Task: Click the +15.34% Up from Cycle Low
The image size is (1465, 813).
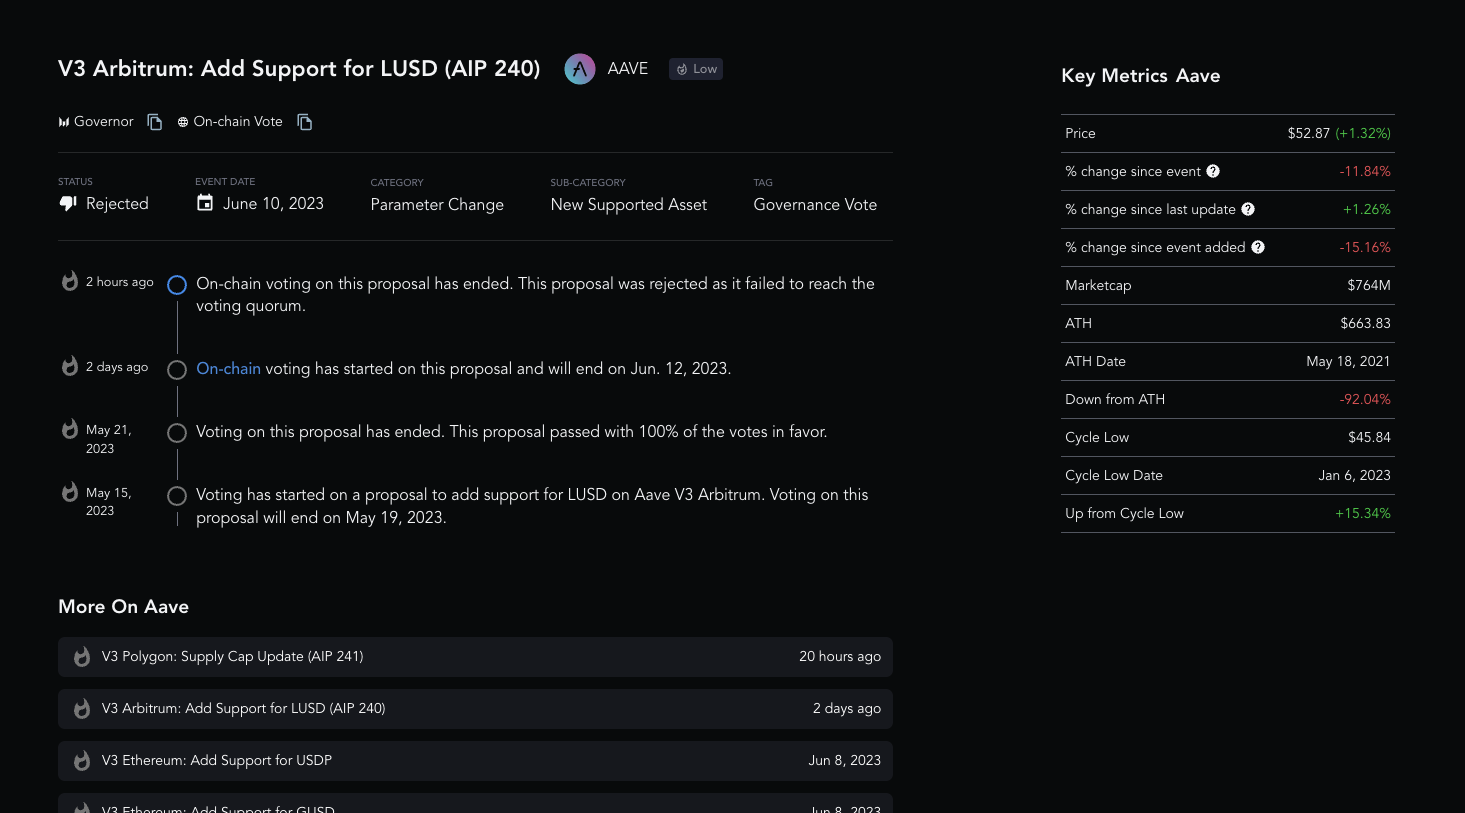Action: 1363,513
